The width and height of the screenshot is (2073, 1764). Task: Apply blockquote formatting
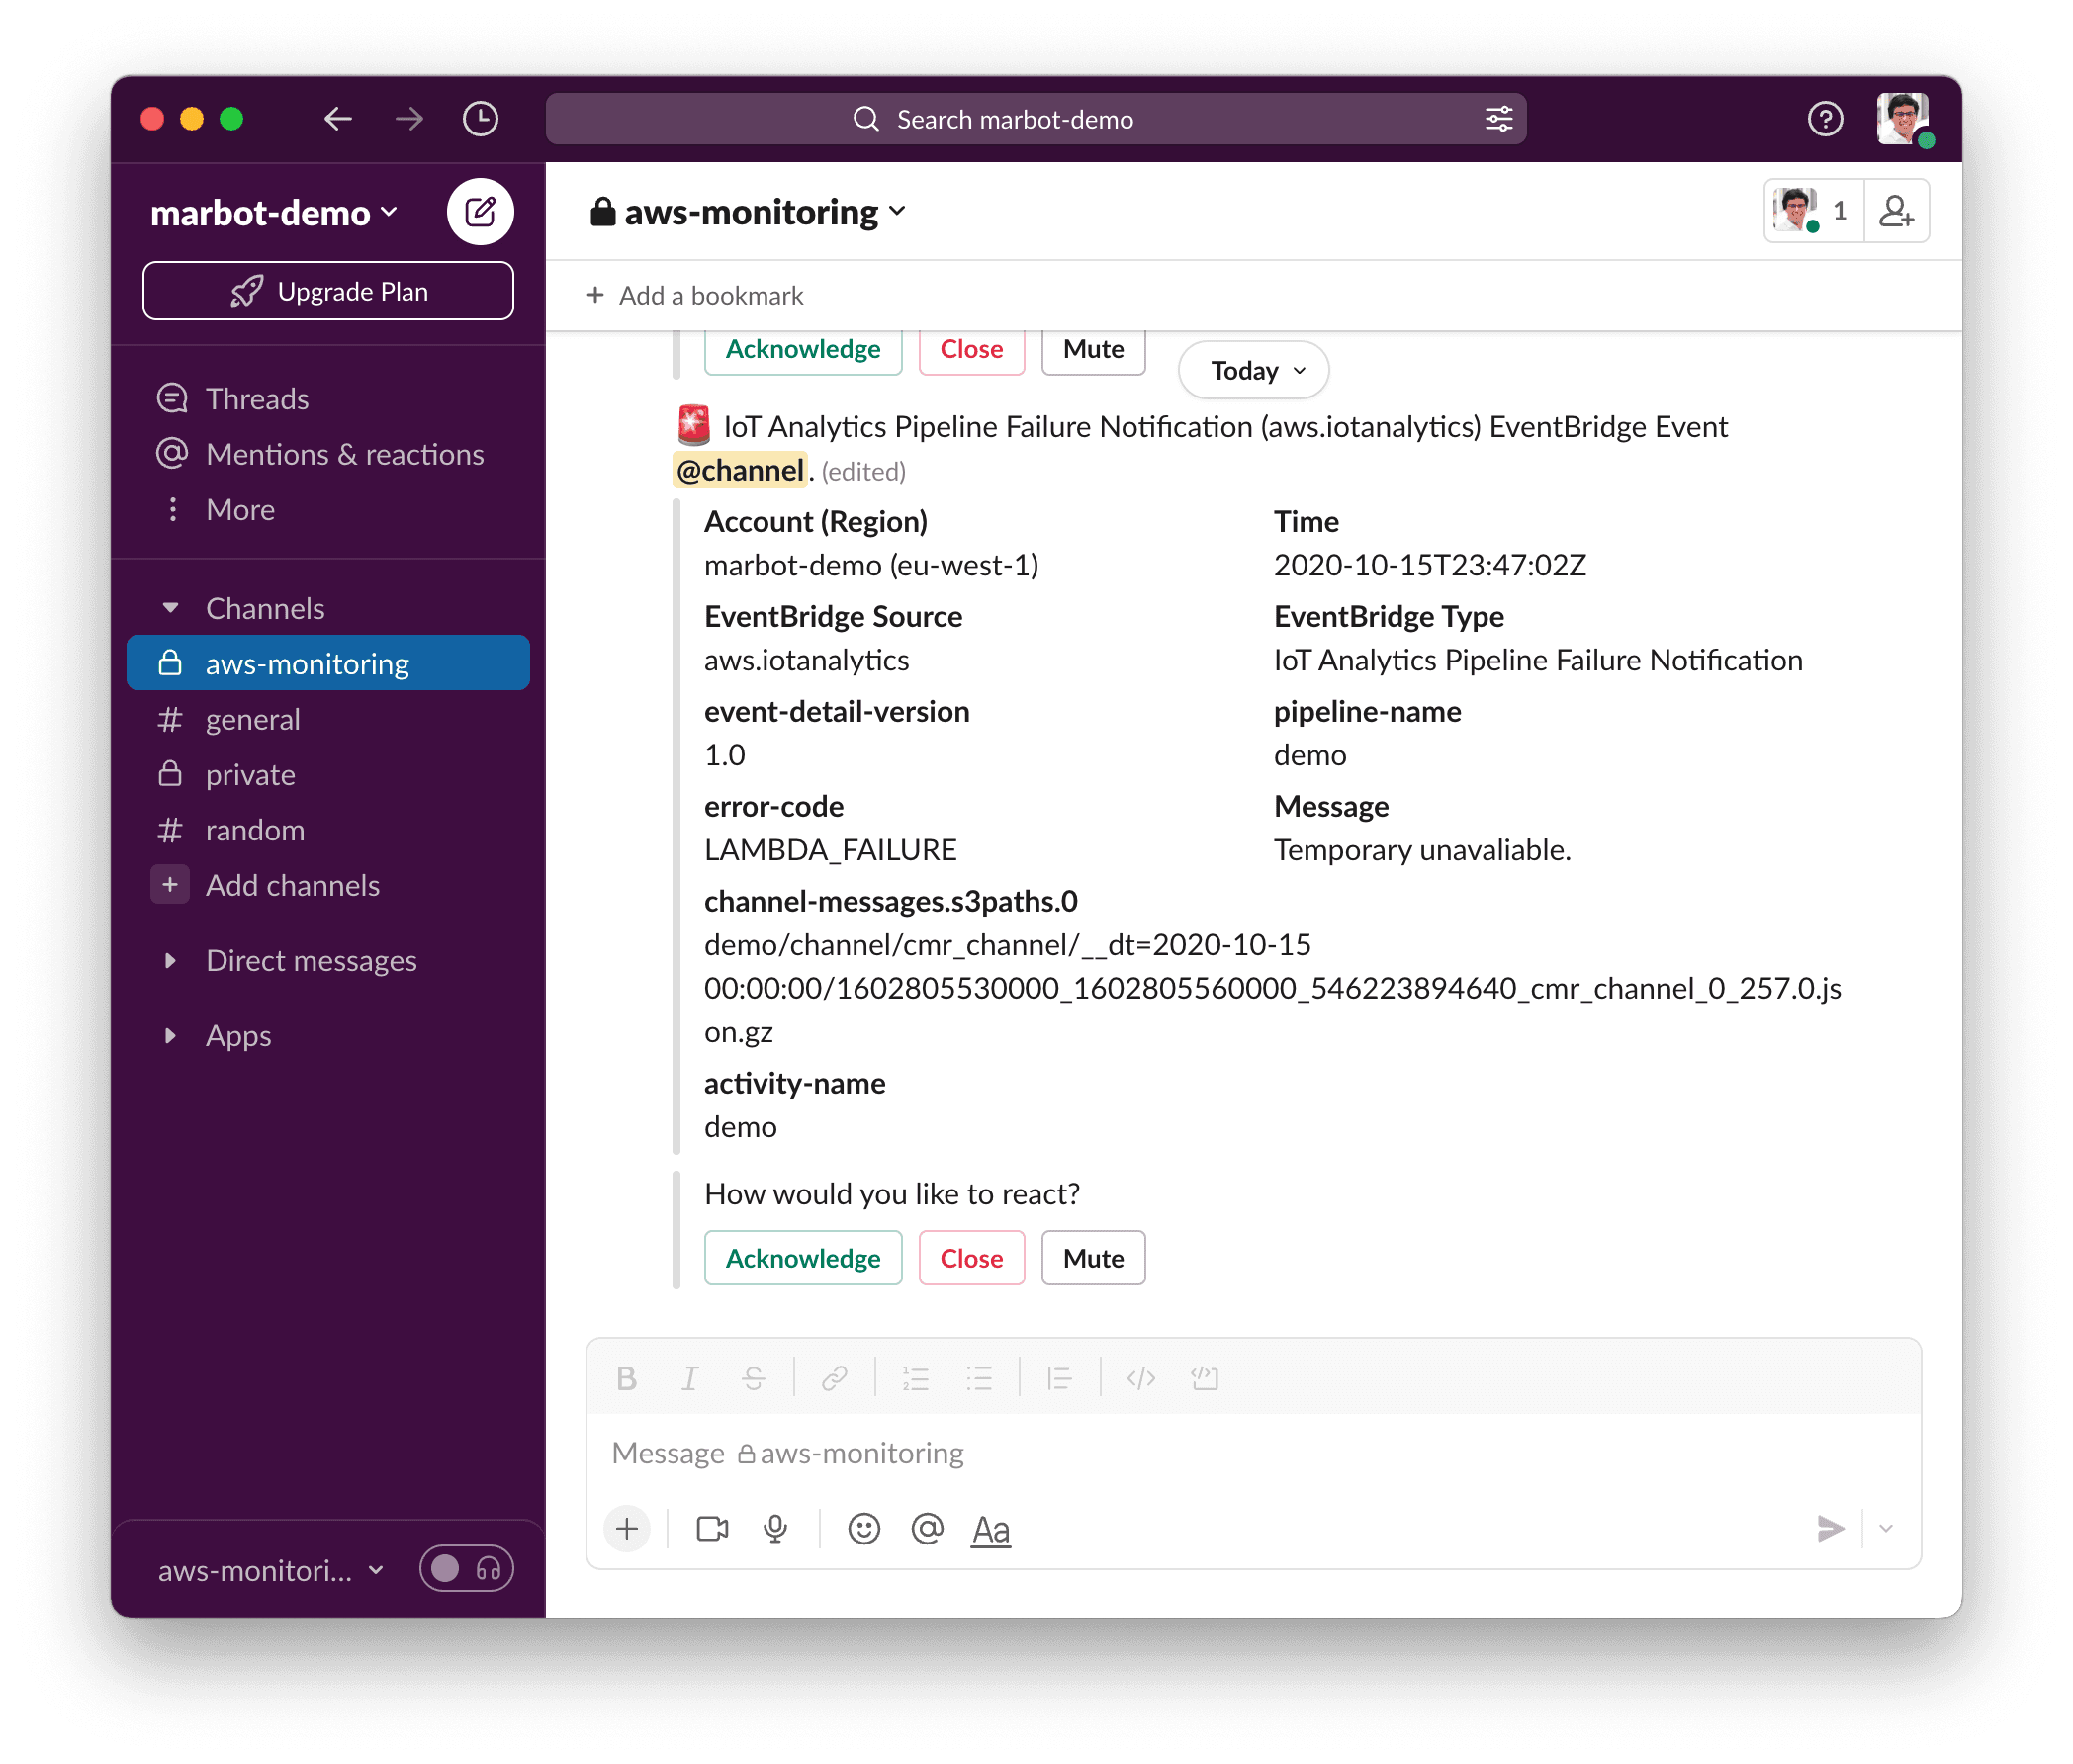point(1059,1378)
